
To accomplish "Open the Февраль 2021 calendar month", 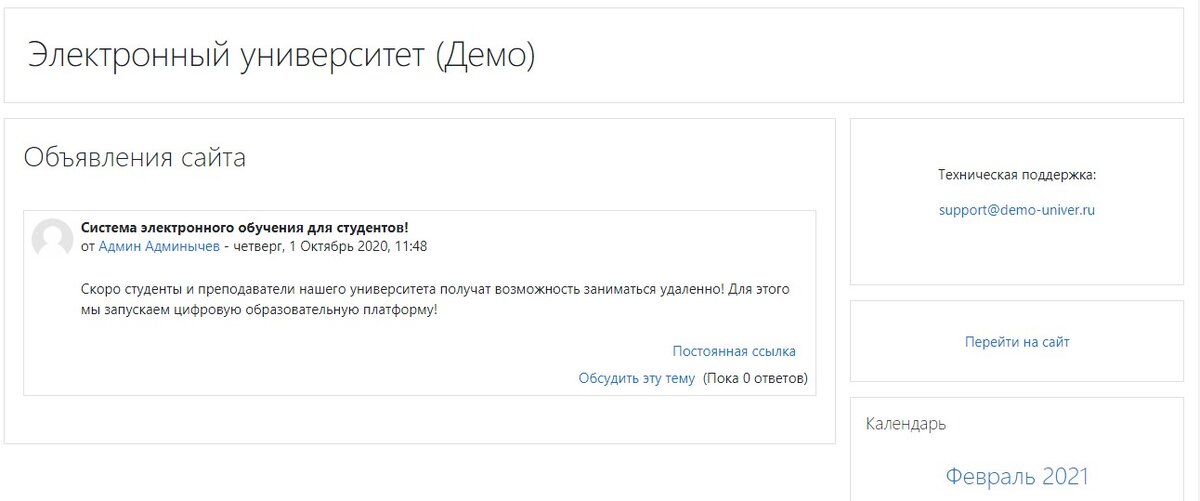I will [1017, 476].
